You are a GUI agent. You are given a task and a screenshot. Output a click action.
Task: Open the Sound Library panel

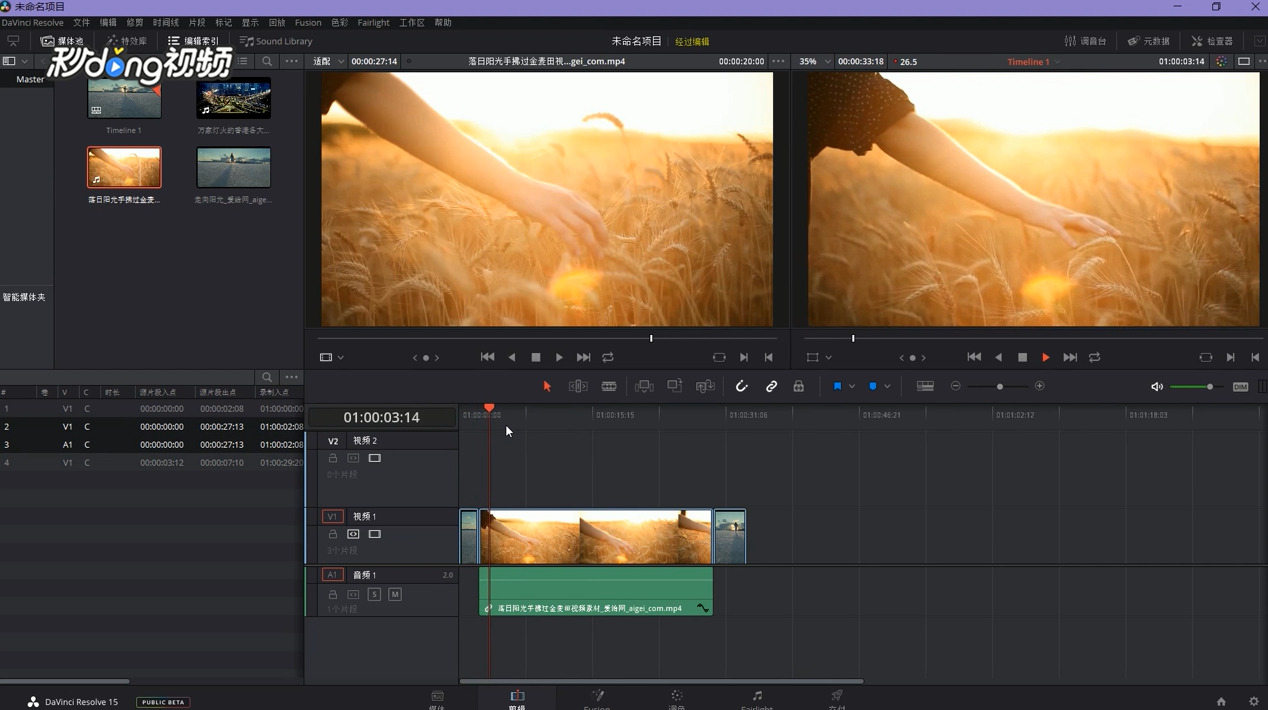point(276,42)
